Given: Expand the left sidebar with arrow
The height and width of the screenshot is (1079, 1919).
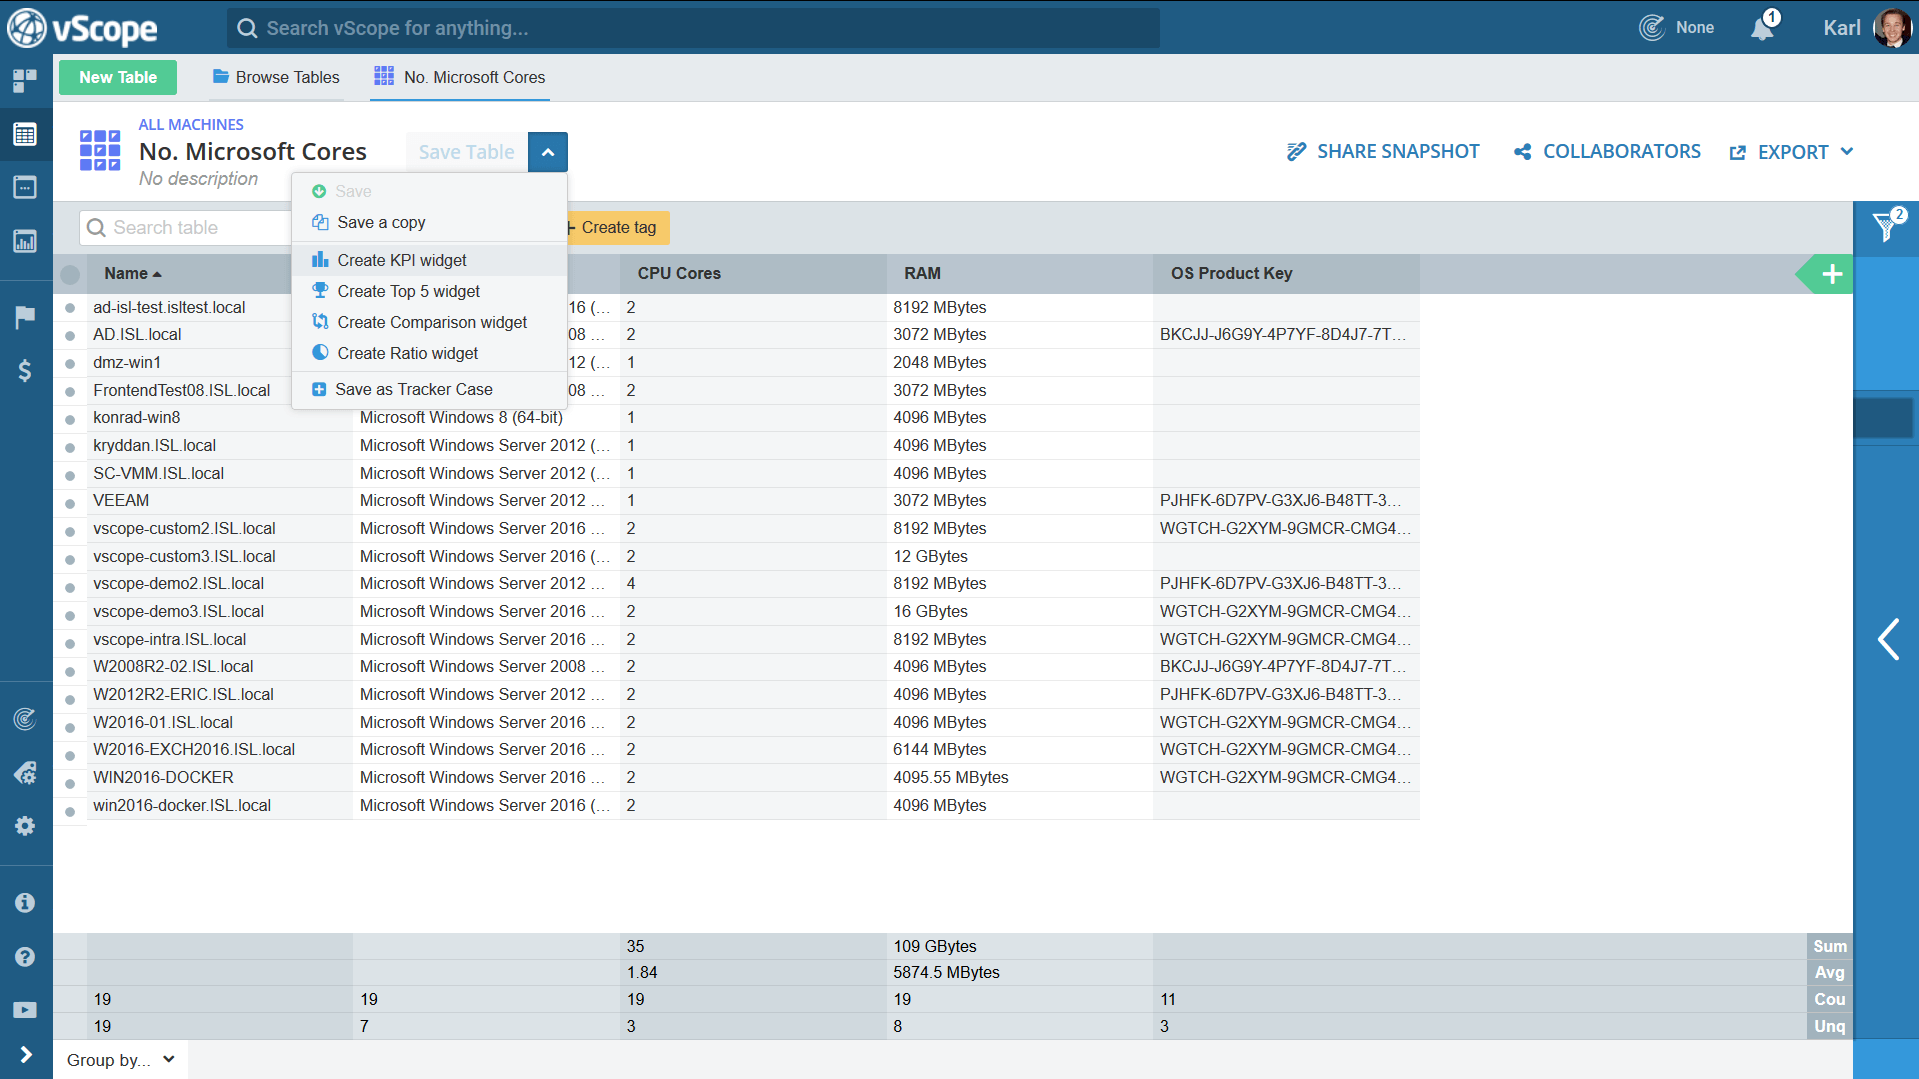Looking at the screenshot, I should click(25, 1055).
